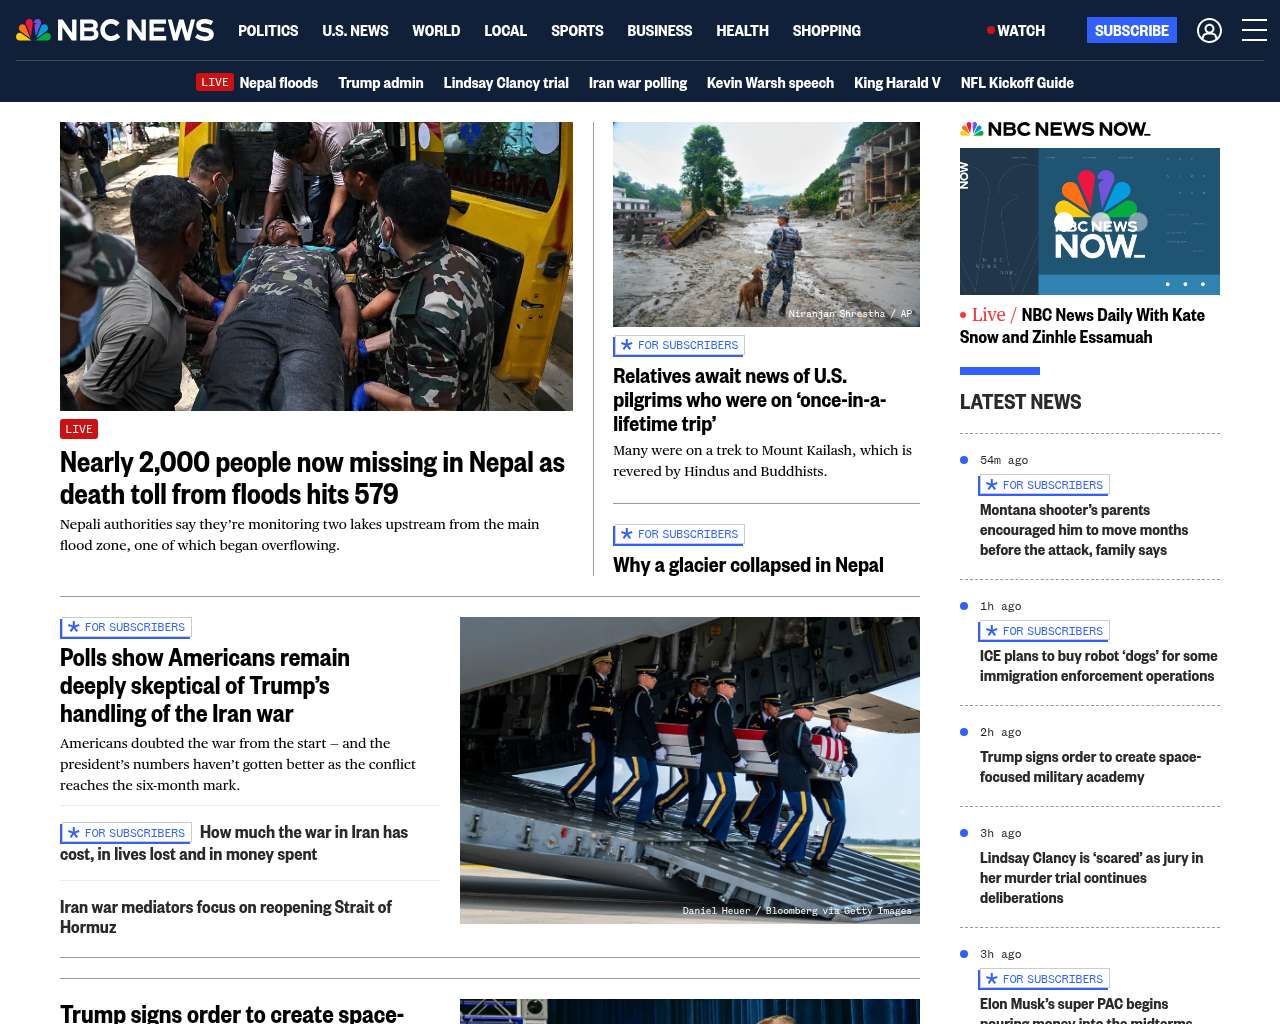
Task: Click subscriber badge beside How much the war
Action: tap(126, 833)
